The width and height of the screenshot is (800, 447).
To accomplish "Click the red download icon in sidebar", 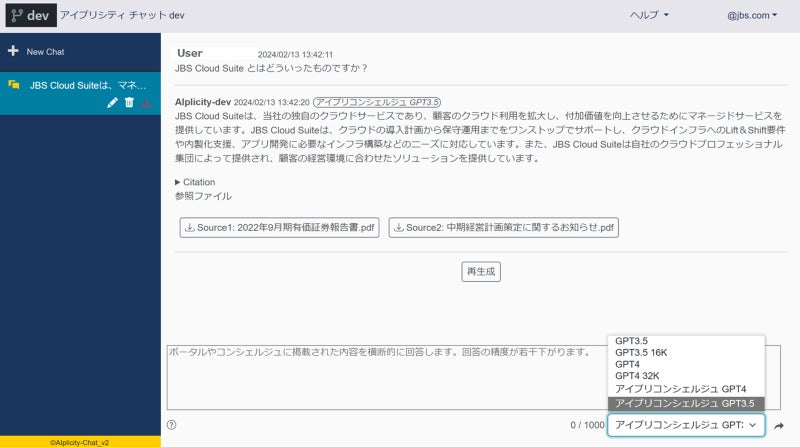I will click(146, 103).
